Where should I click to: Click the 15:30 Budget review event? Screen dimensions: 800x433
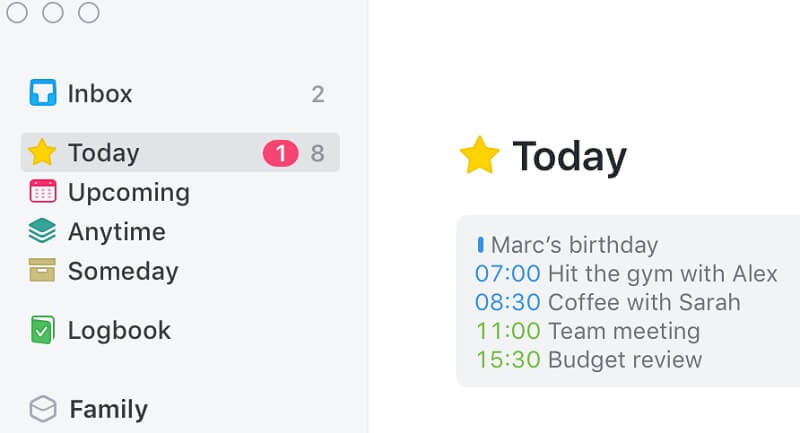point(588,360)
